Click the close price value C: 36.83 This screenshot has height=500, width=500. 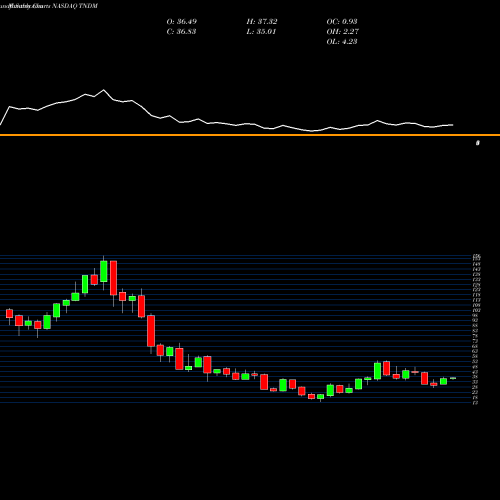[x=182, y=32]
